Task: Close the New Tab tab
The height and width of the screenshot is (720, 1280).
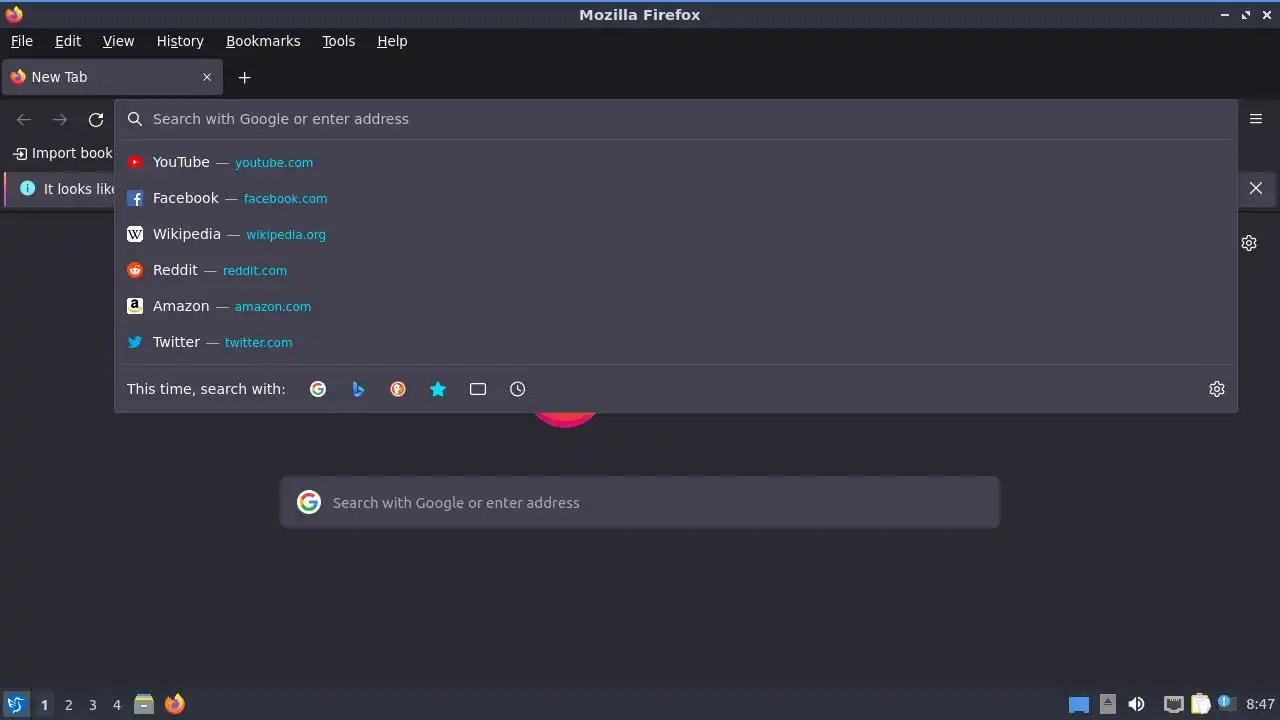Action: coord(207,77)
